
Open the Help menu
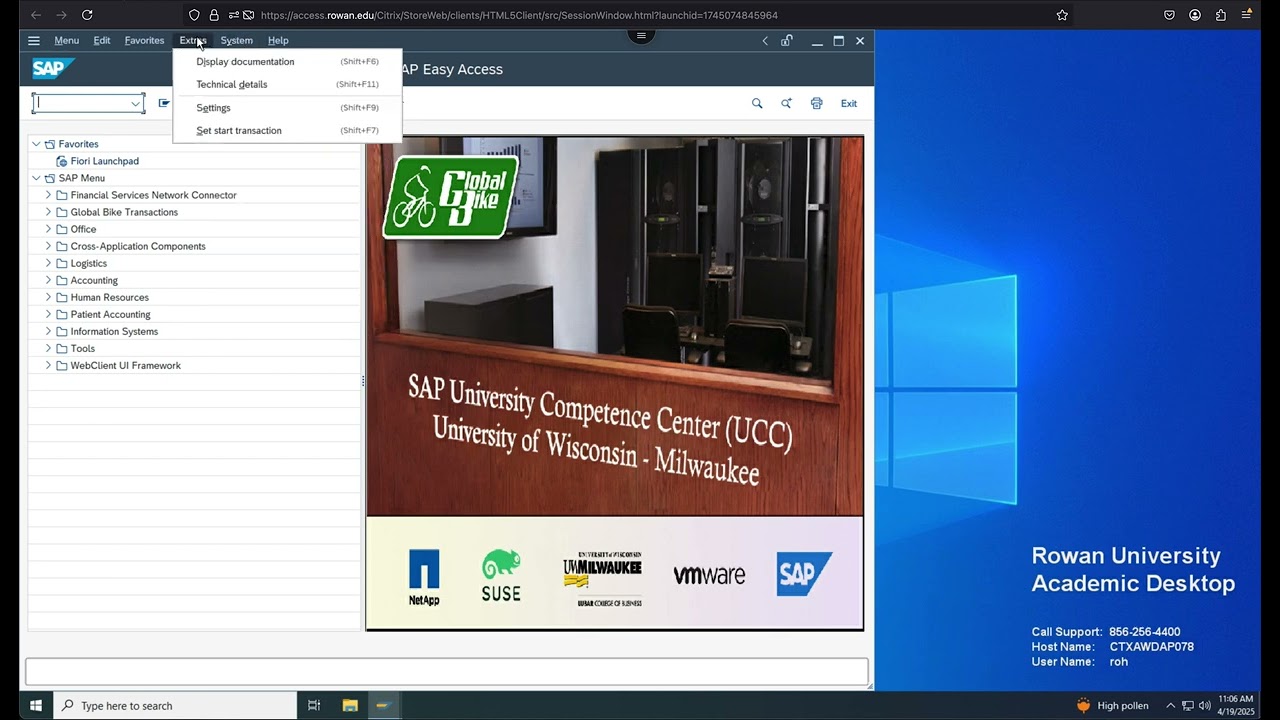(278, 41)
